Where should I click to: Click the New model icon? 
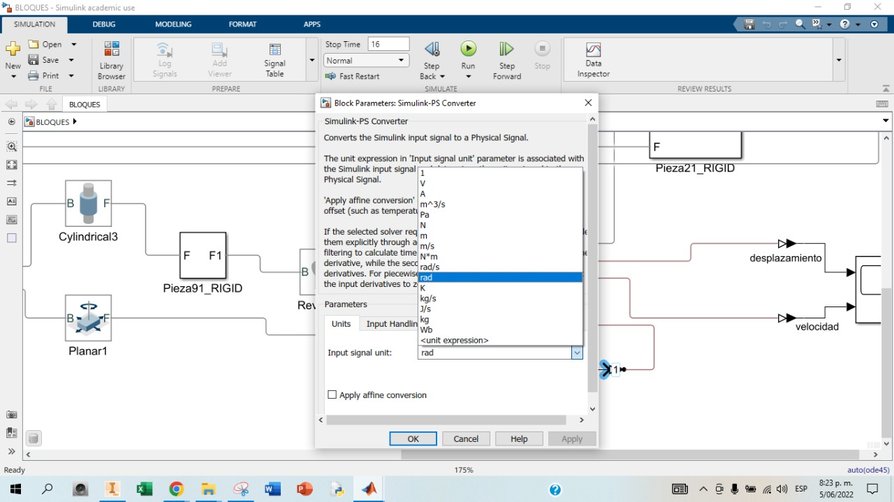(13, 49)
